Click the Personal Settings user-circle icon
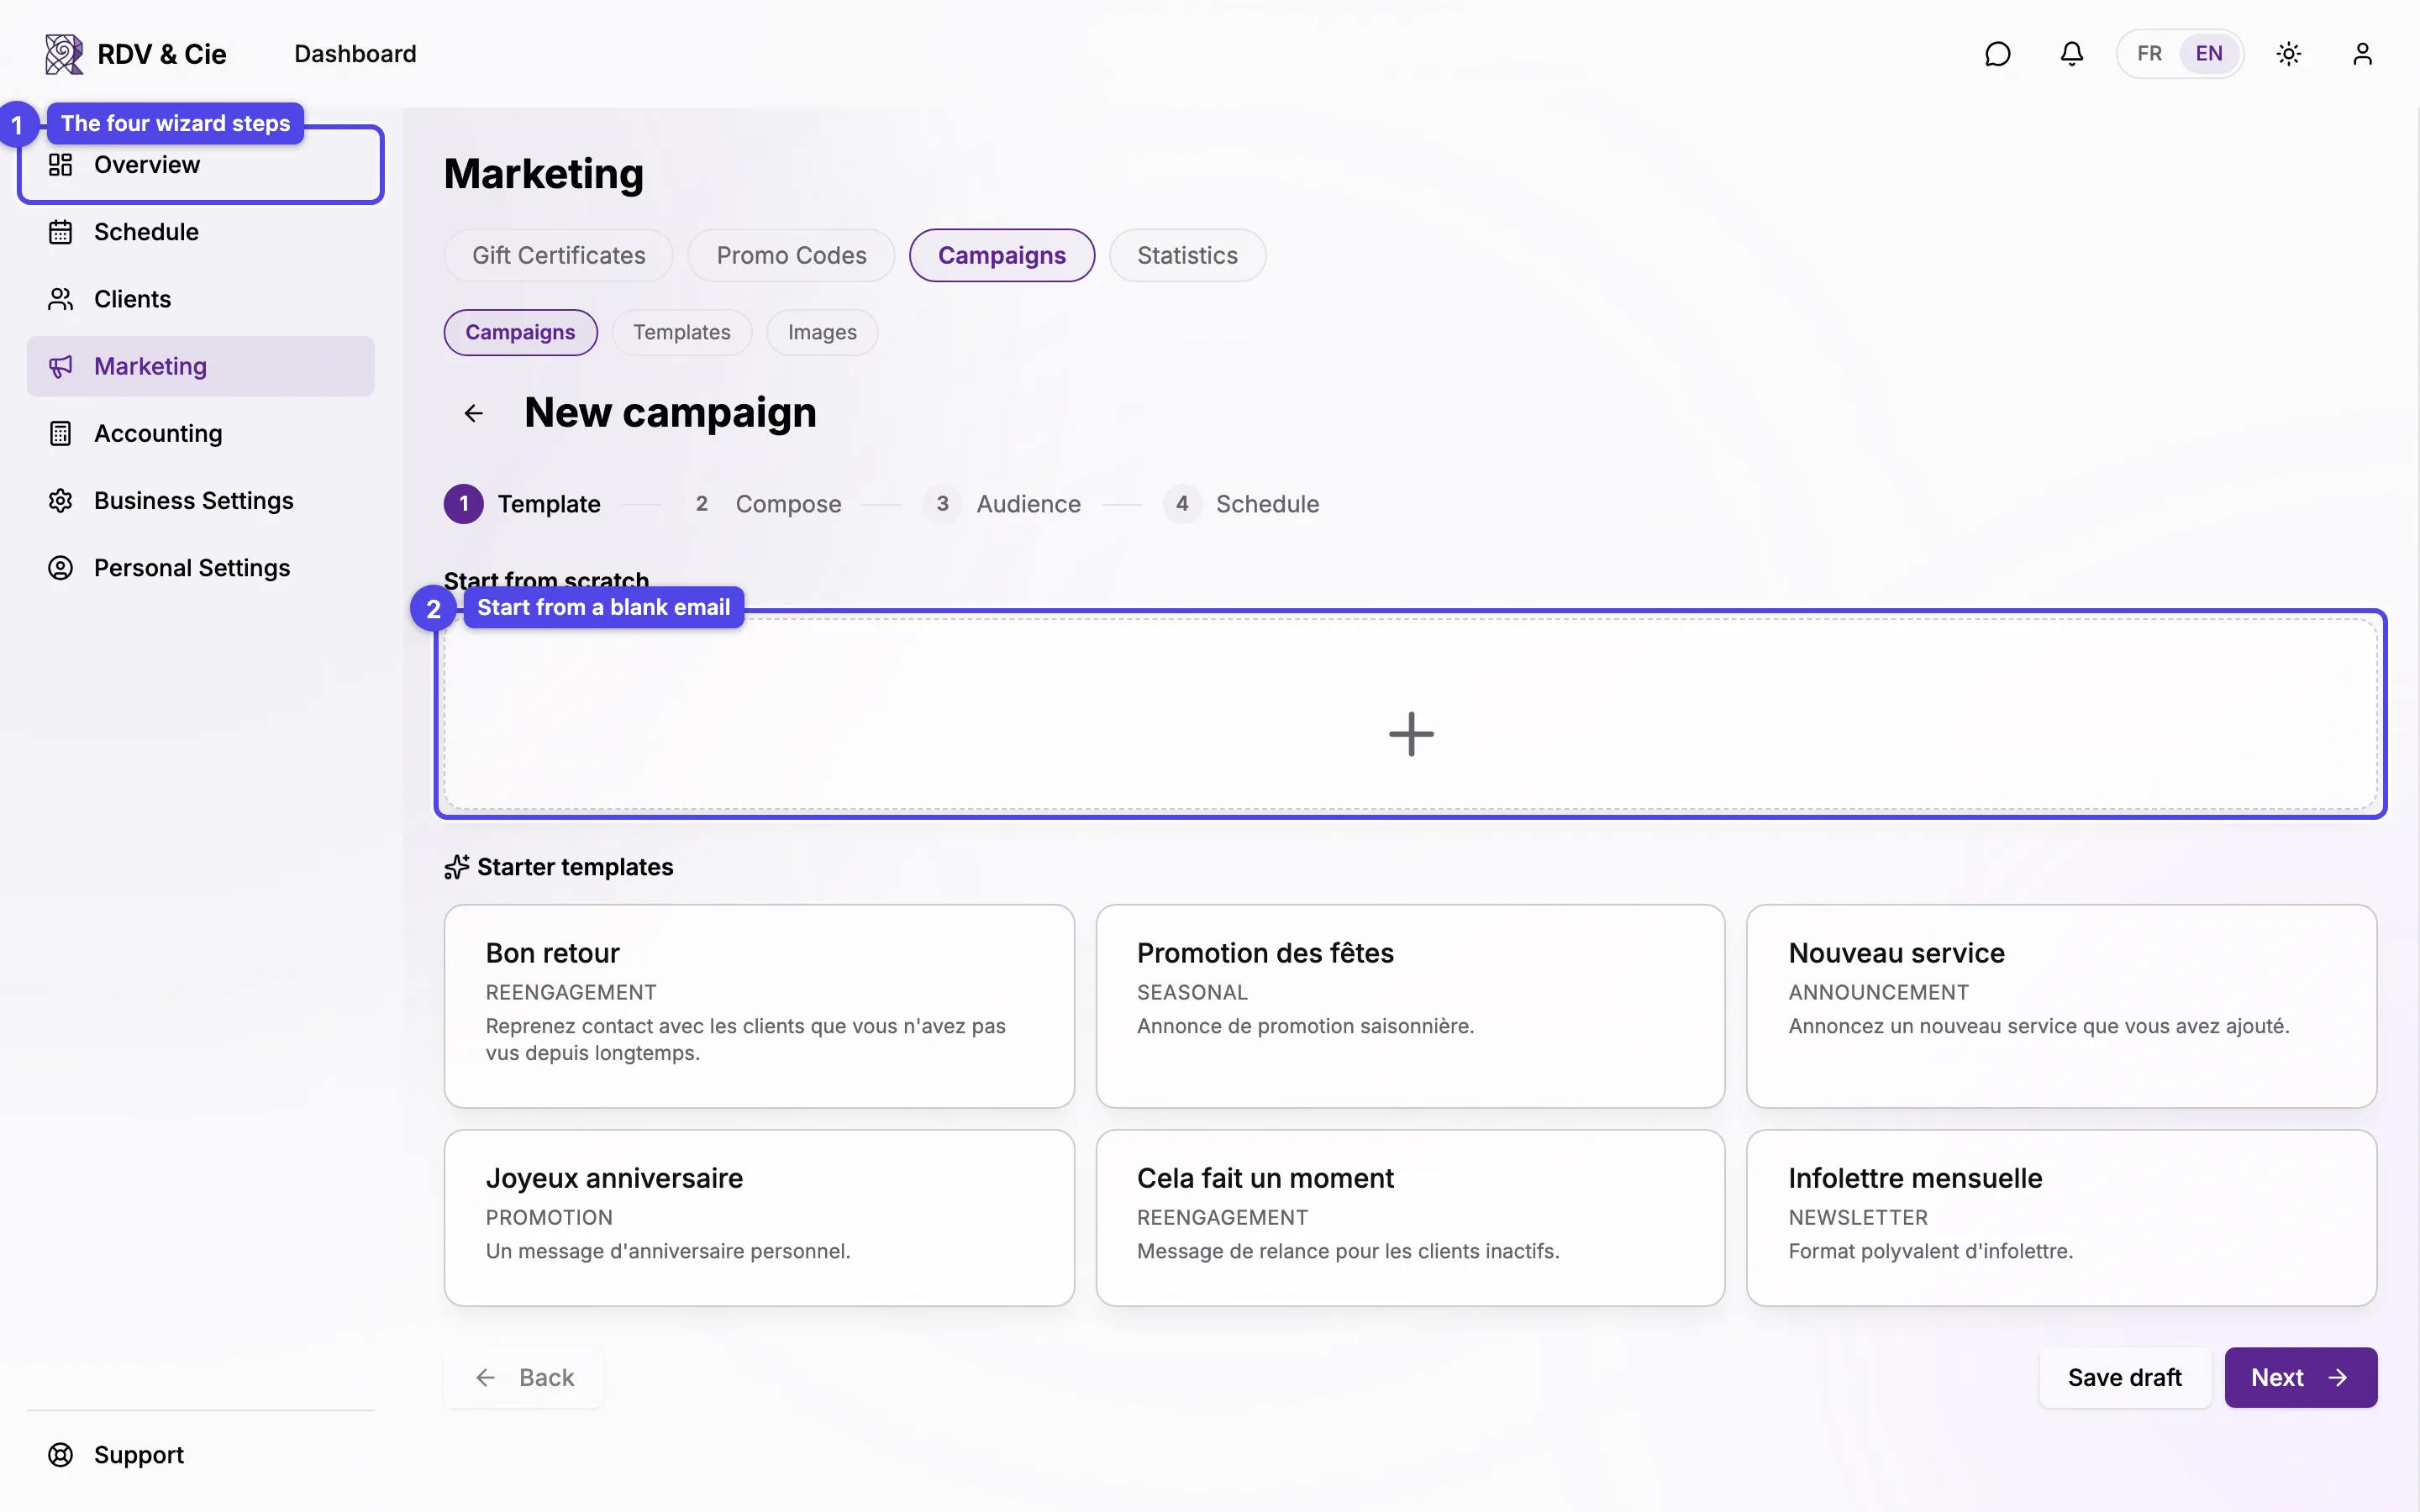The width and height of the screenshot is (2420, 1512). (x=61, y=568)
